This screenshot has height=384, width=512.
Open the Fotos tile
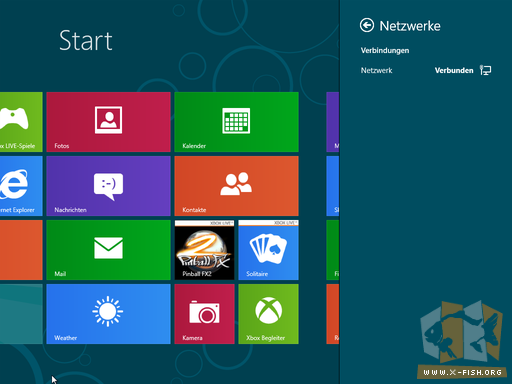point(108,122)
